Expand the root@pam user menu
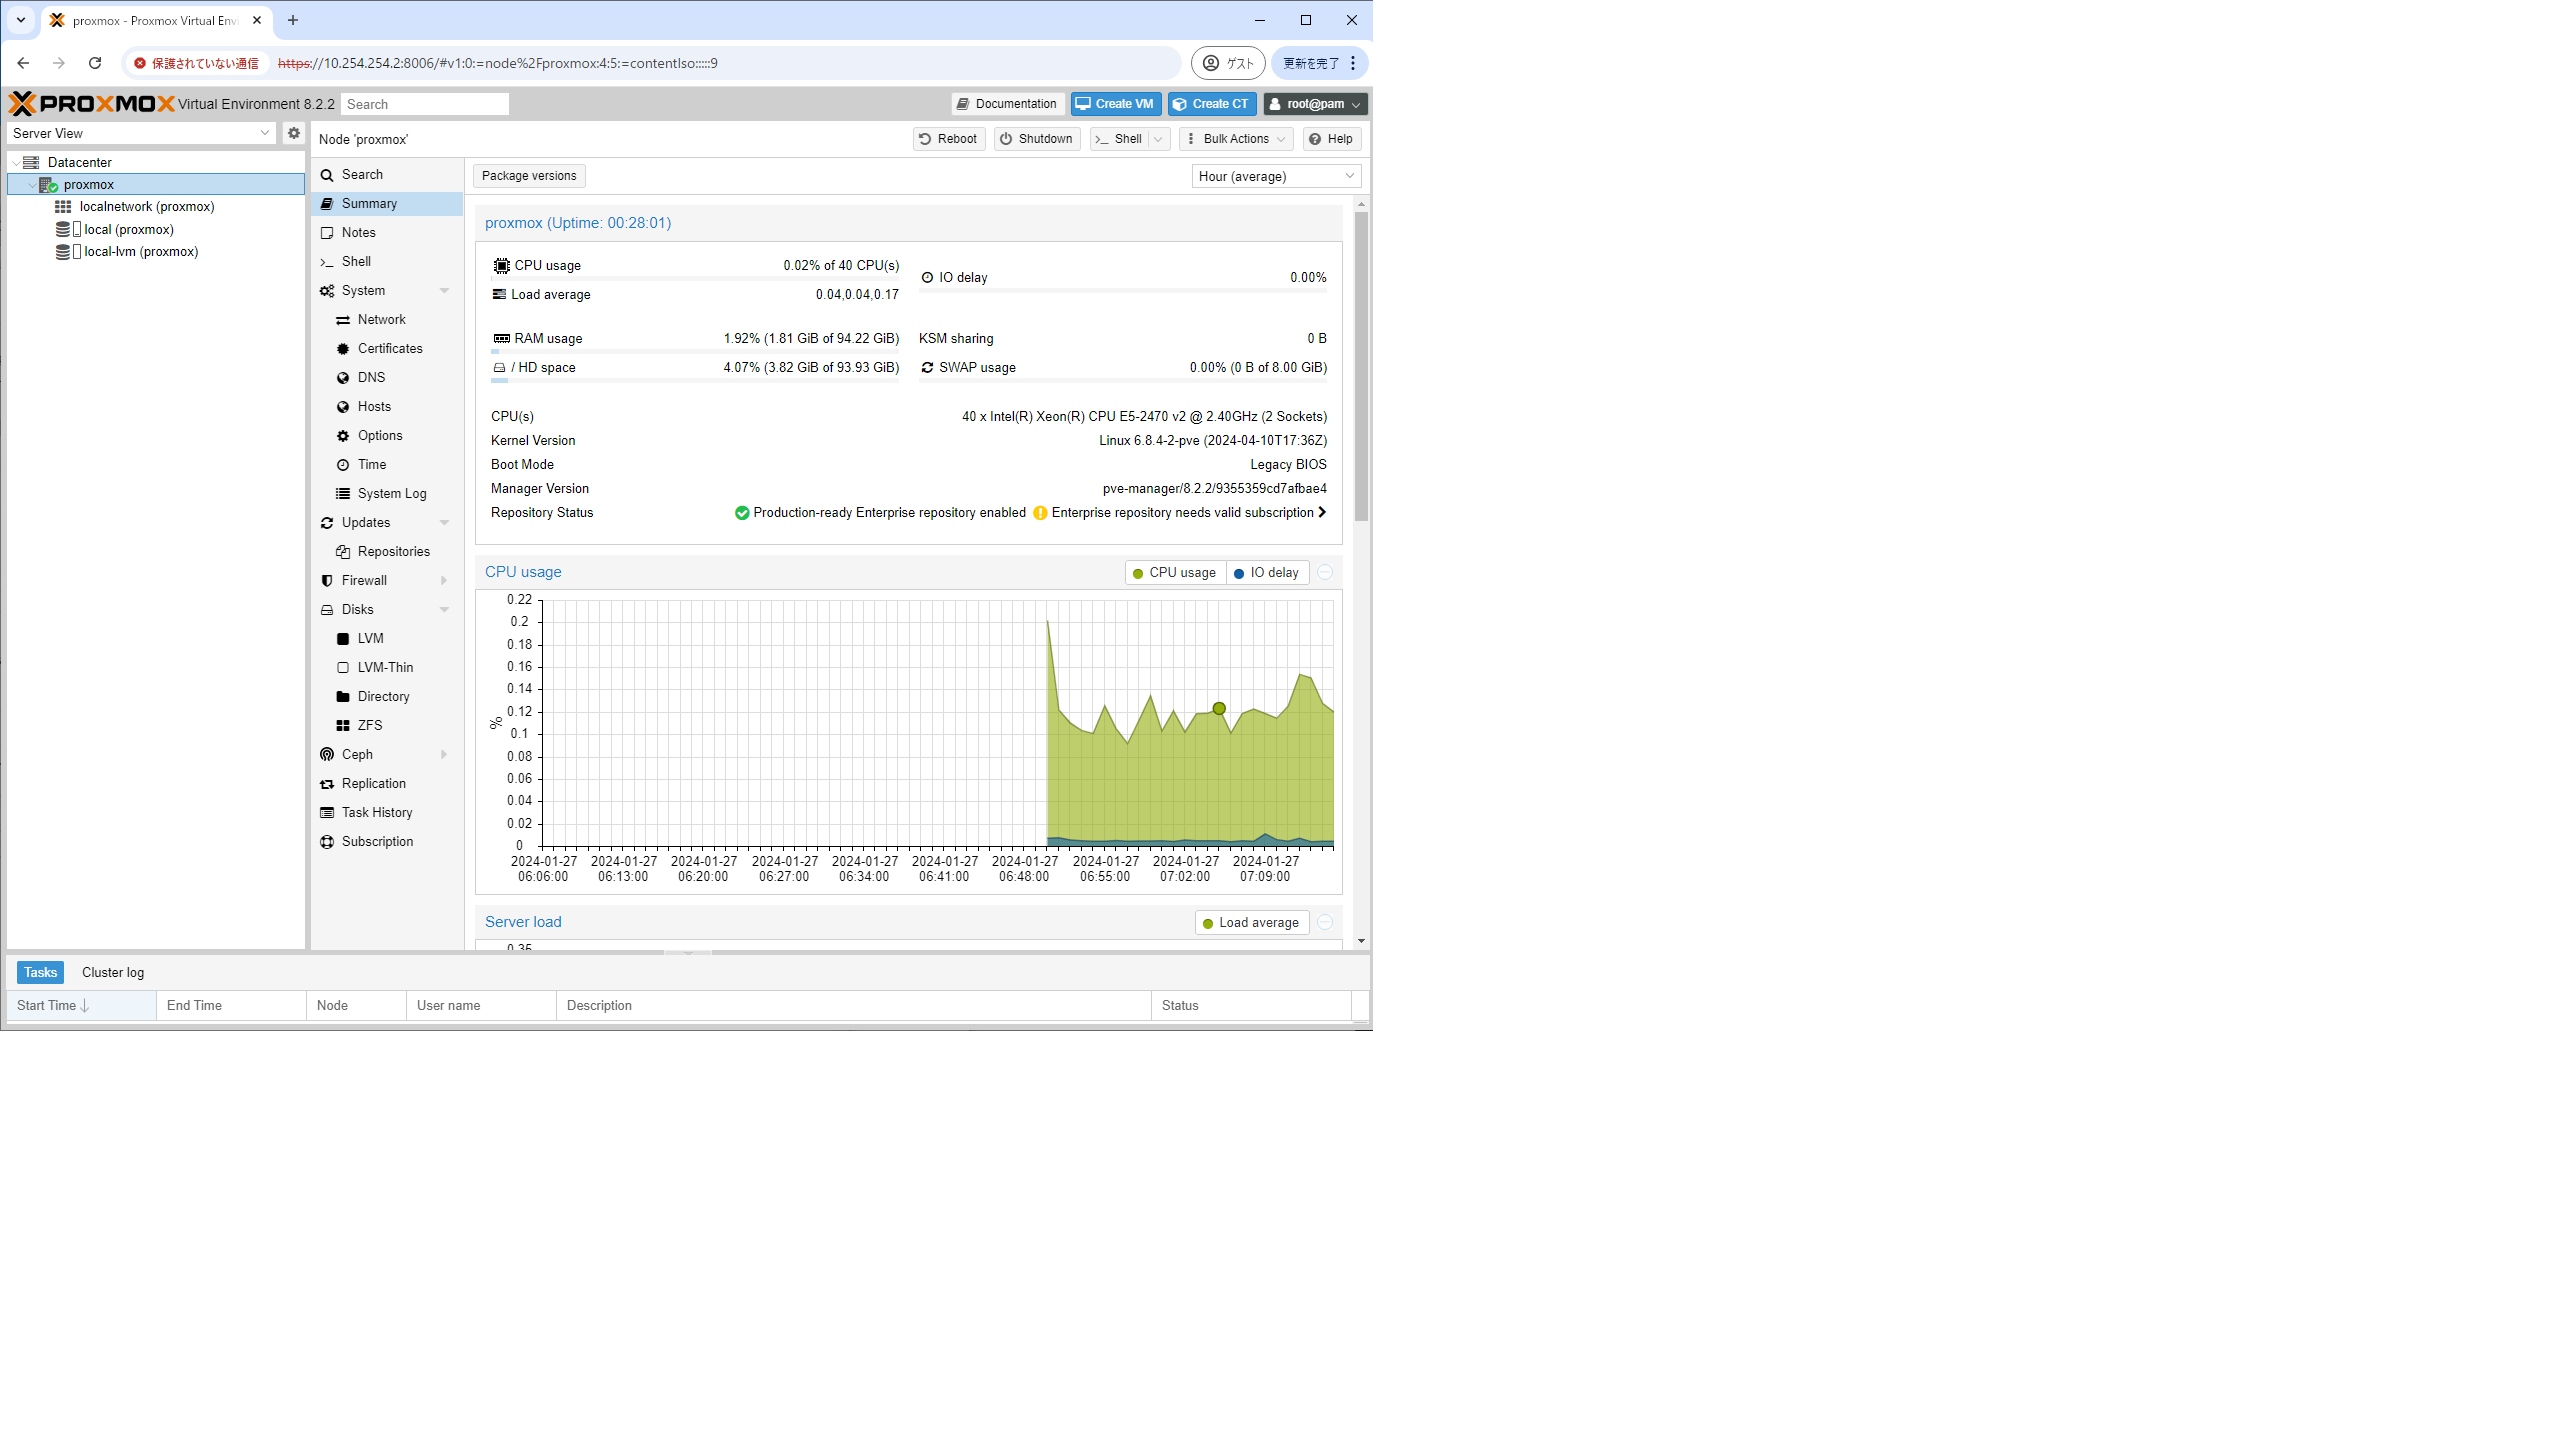This screenshot has height=1440, width=2560. tap(1314, 104)
